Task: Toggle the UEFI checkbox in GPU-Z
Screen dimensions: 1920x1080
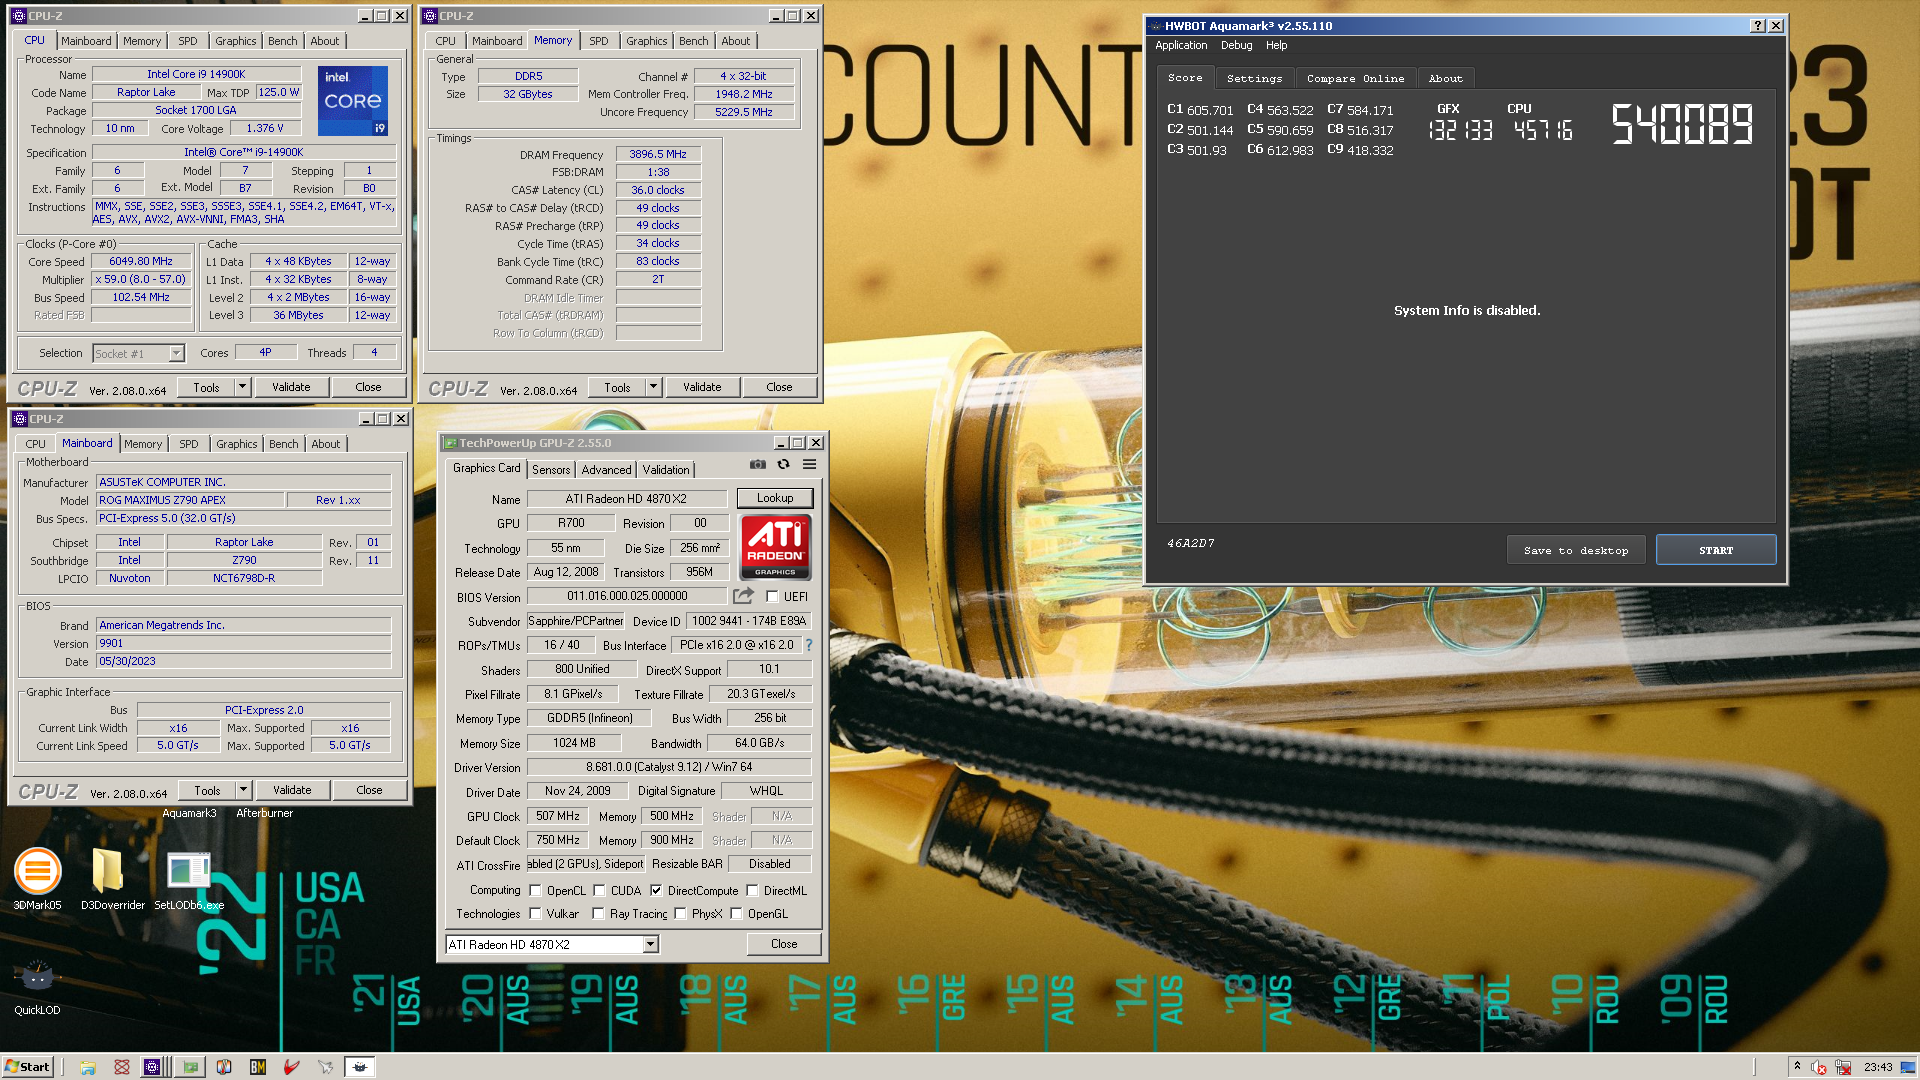Action: tap(772, 596)
